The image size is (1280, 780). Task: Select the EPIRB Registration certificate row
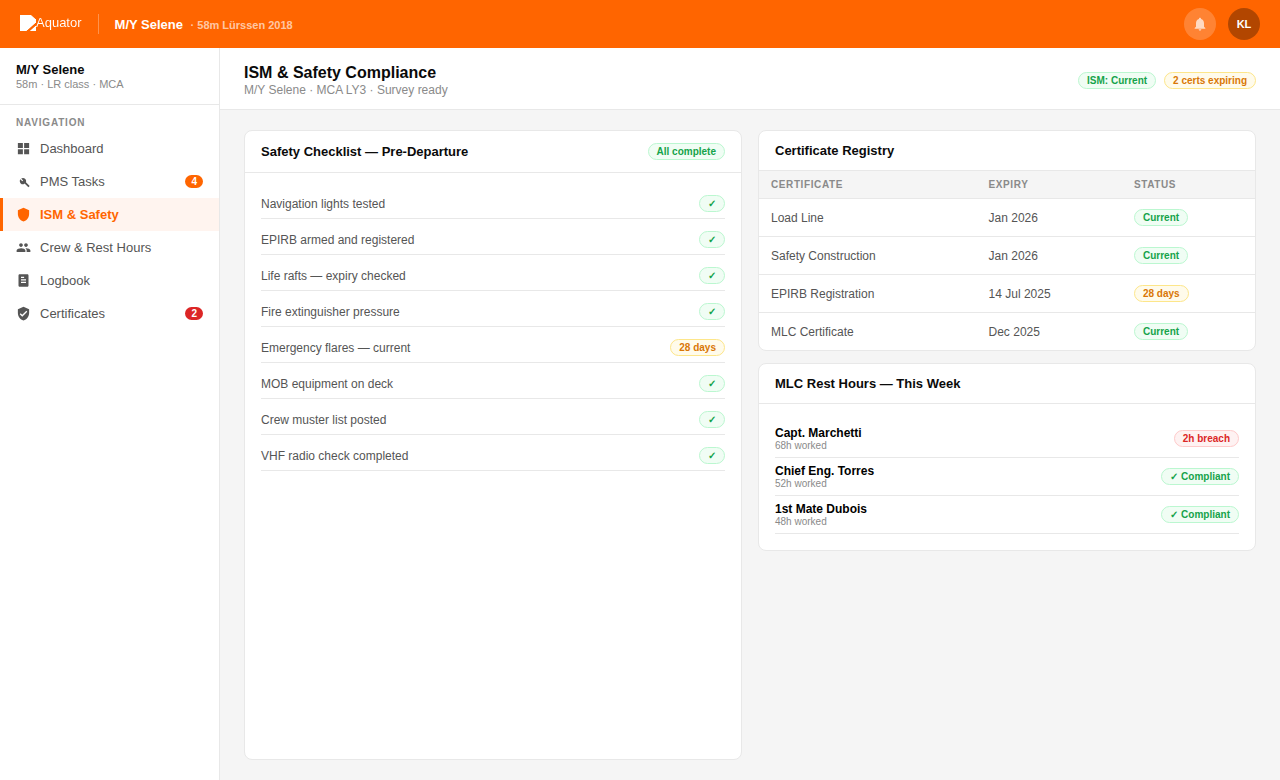(x=1007, y=294)
